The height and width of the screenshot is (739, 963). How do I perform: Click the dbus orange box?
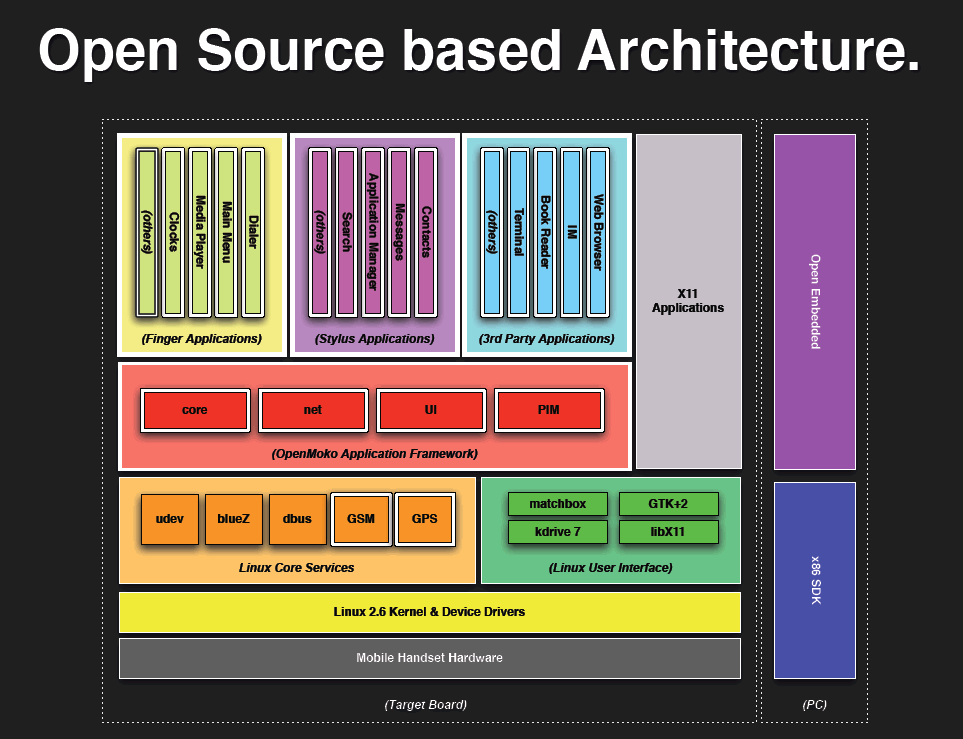pyautogui.click(x=297, y=519)
